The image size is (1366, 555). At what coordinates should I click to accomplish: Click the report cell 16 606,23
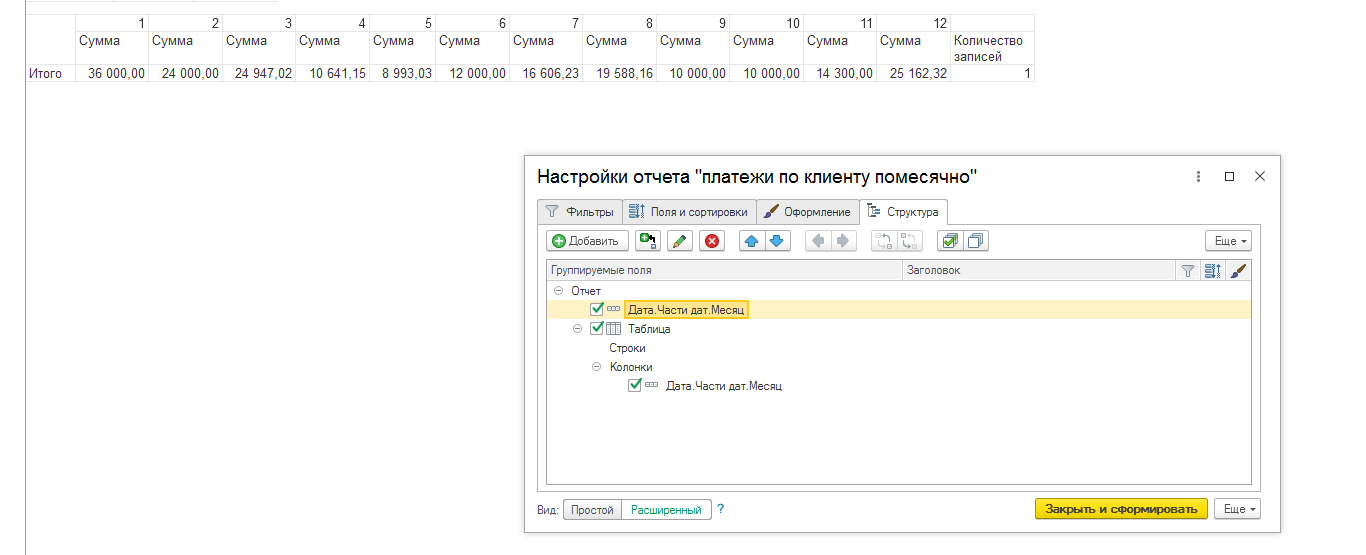(546, 73)
